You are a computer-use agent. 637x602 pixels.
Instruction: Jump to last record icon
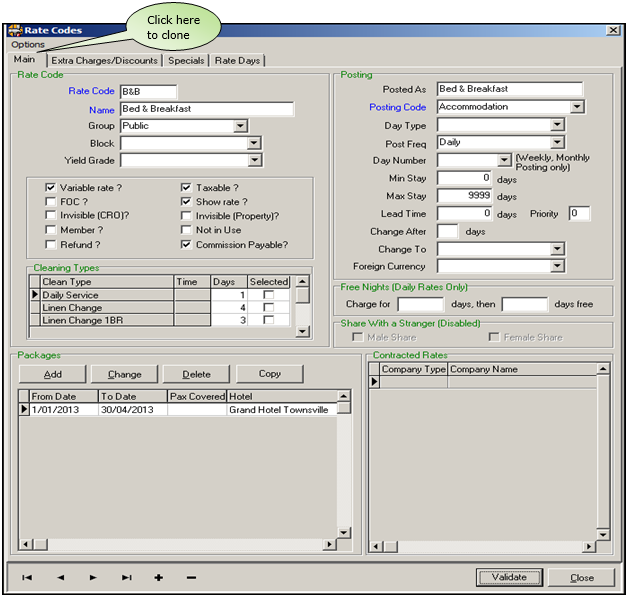tap(126, 577)
